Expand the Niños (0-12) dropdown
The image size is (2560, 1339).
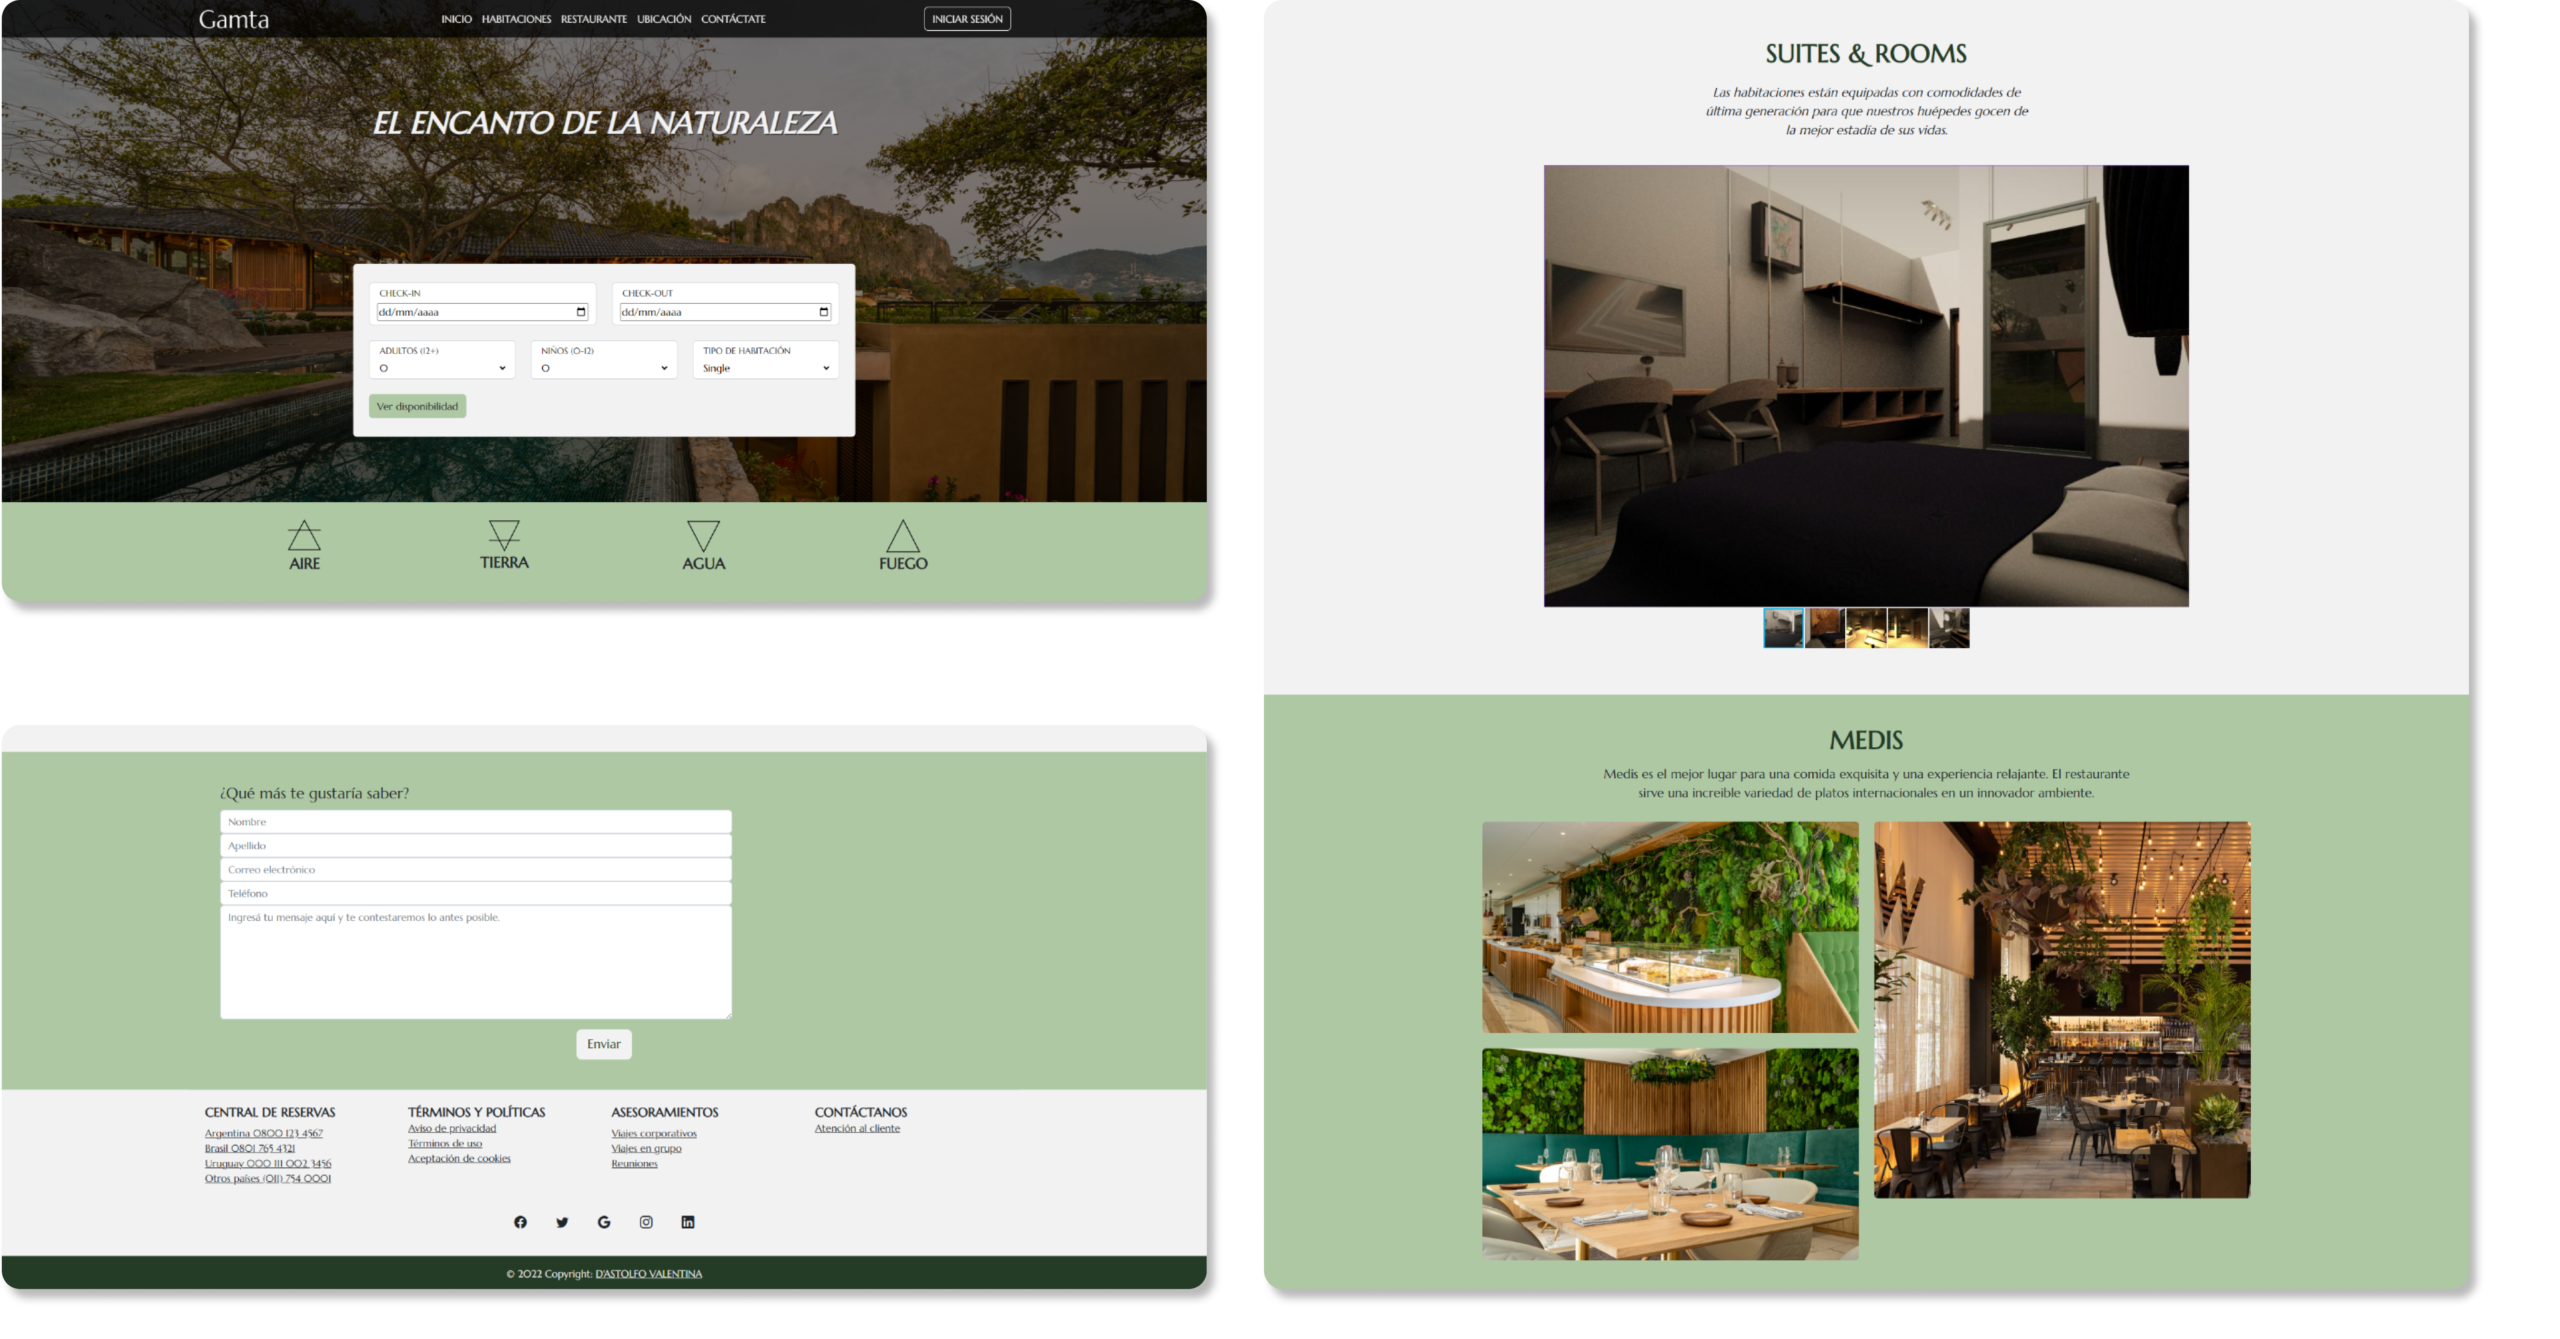point(604,368)
